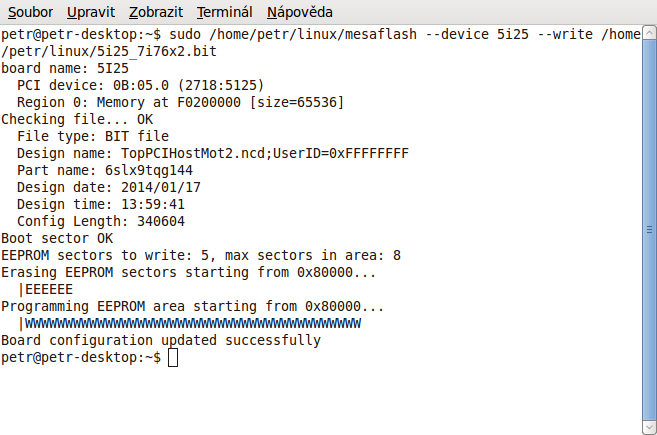Click the scrollbar down arrow
This screenshot has height=435, width=657.
point(649,427)
